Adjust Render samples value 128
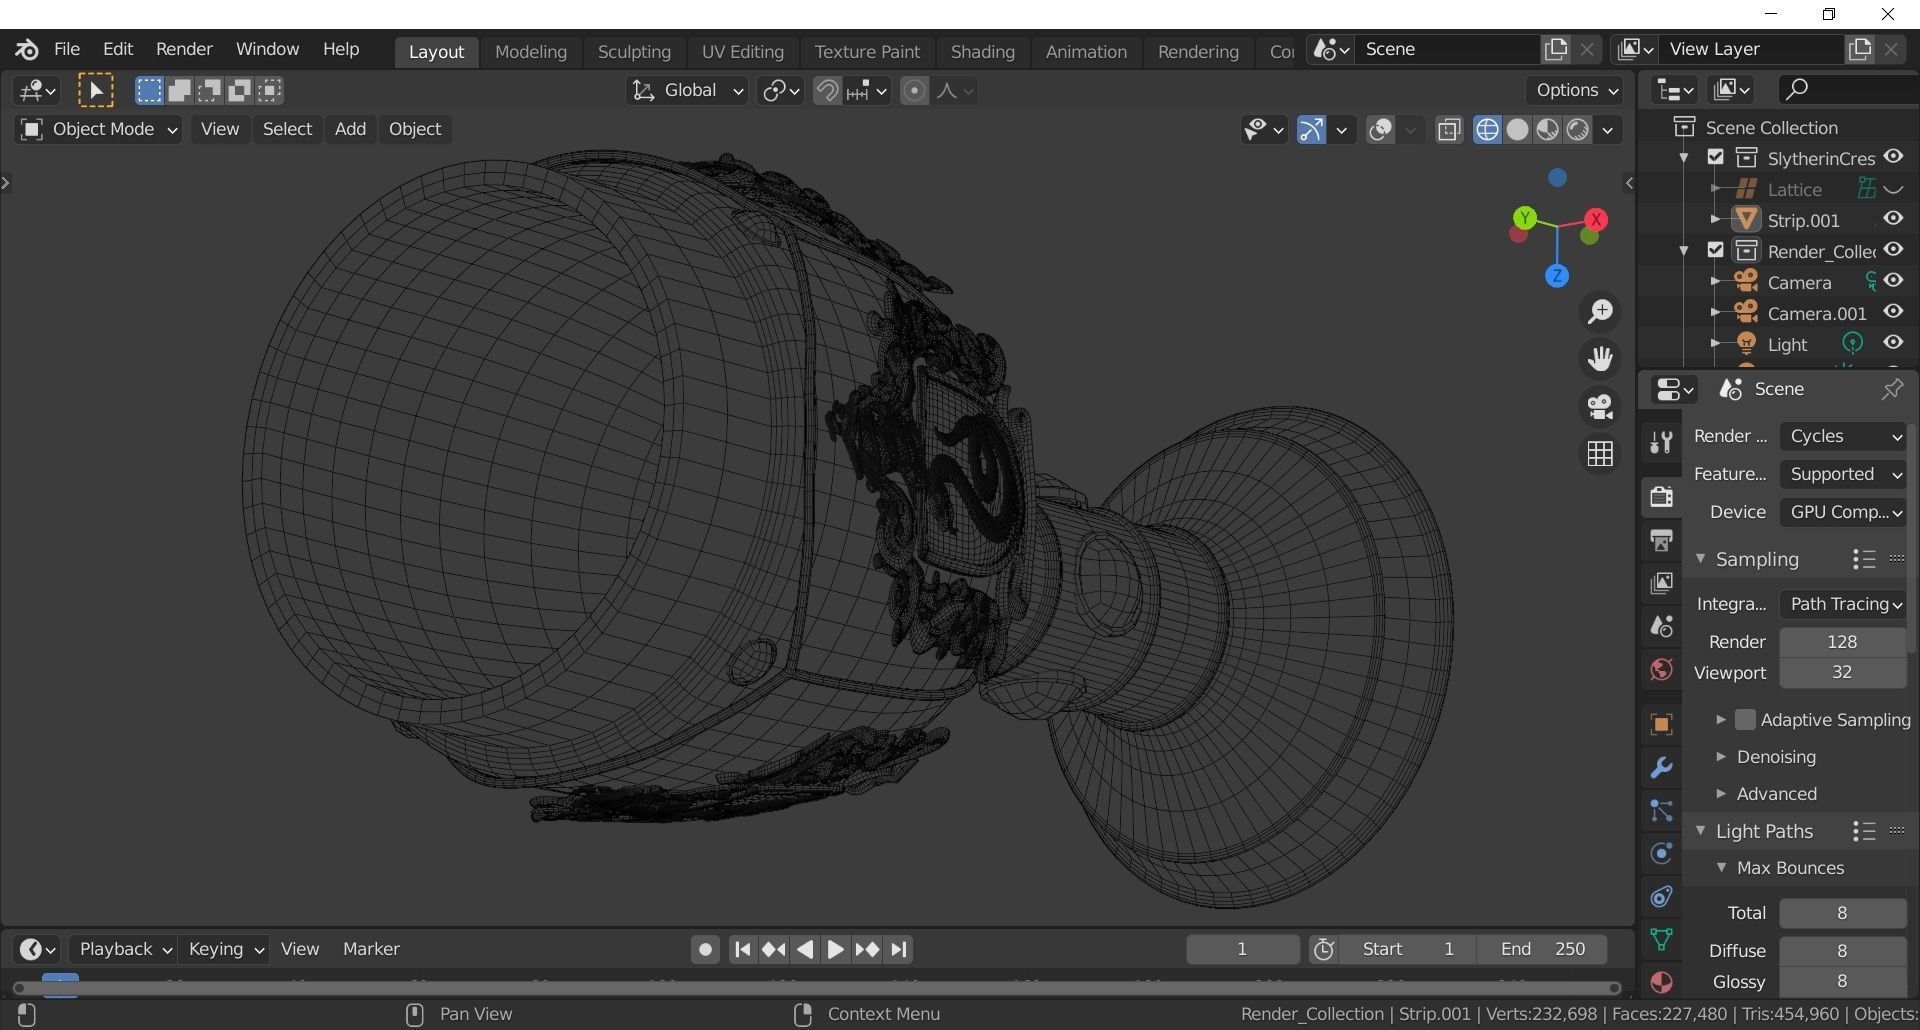Viewport: 1920px width, 1030px height. pyautogui.click(x=1843, y=642)
